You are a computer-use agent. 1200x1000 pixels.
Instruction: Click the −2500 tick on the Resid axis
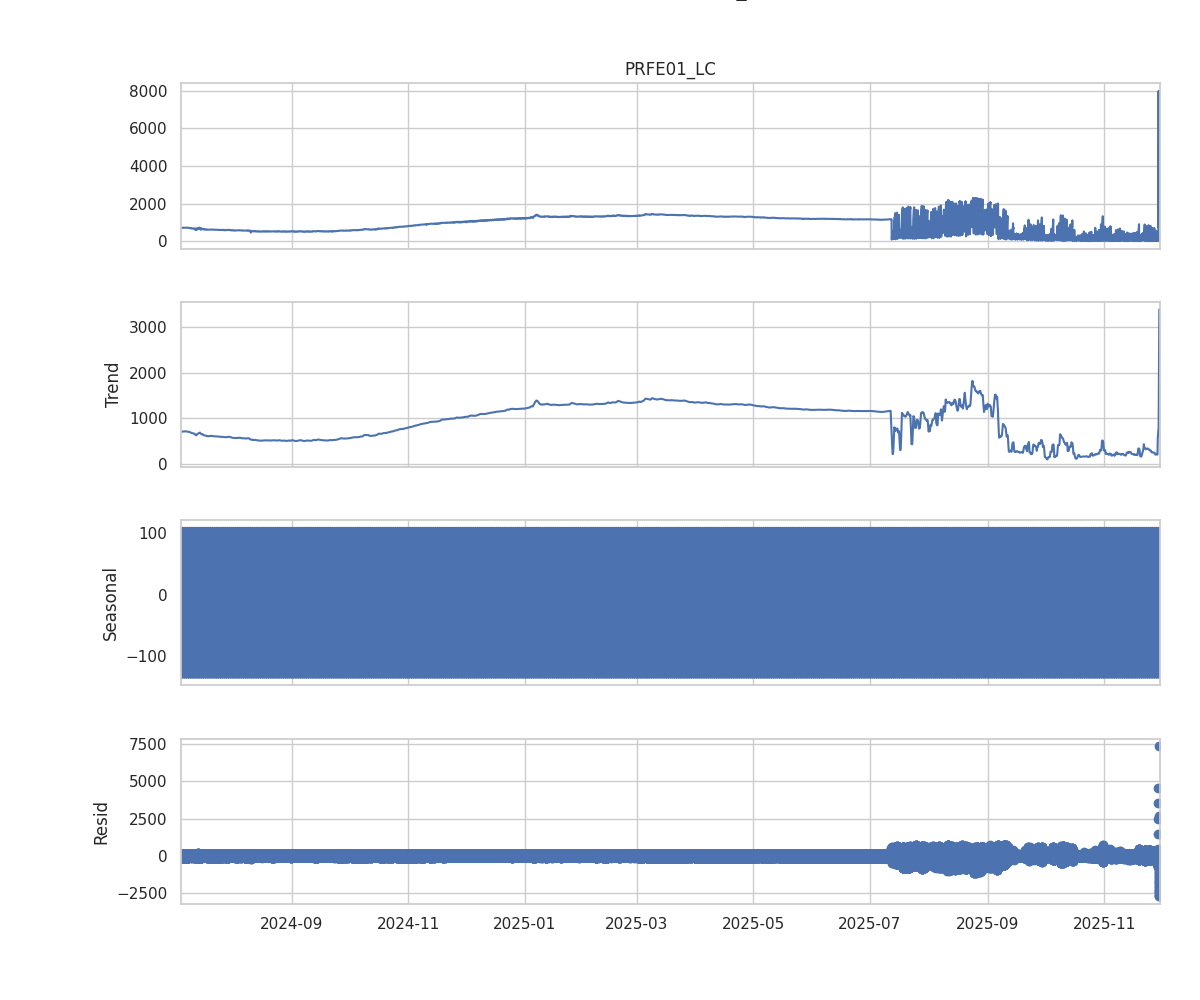click(140, 894)
